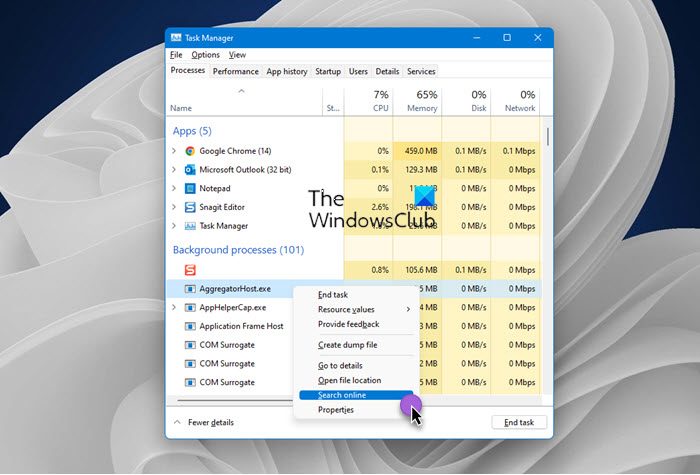Click the Snagit Editor icon in Apps

(190, 207)
